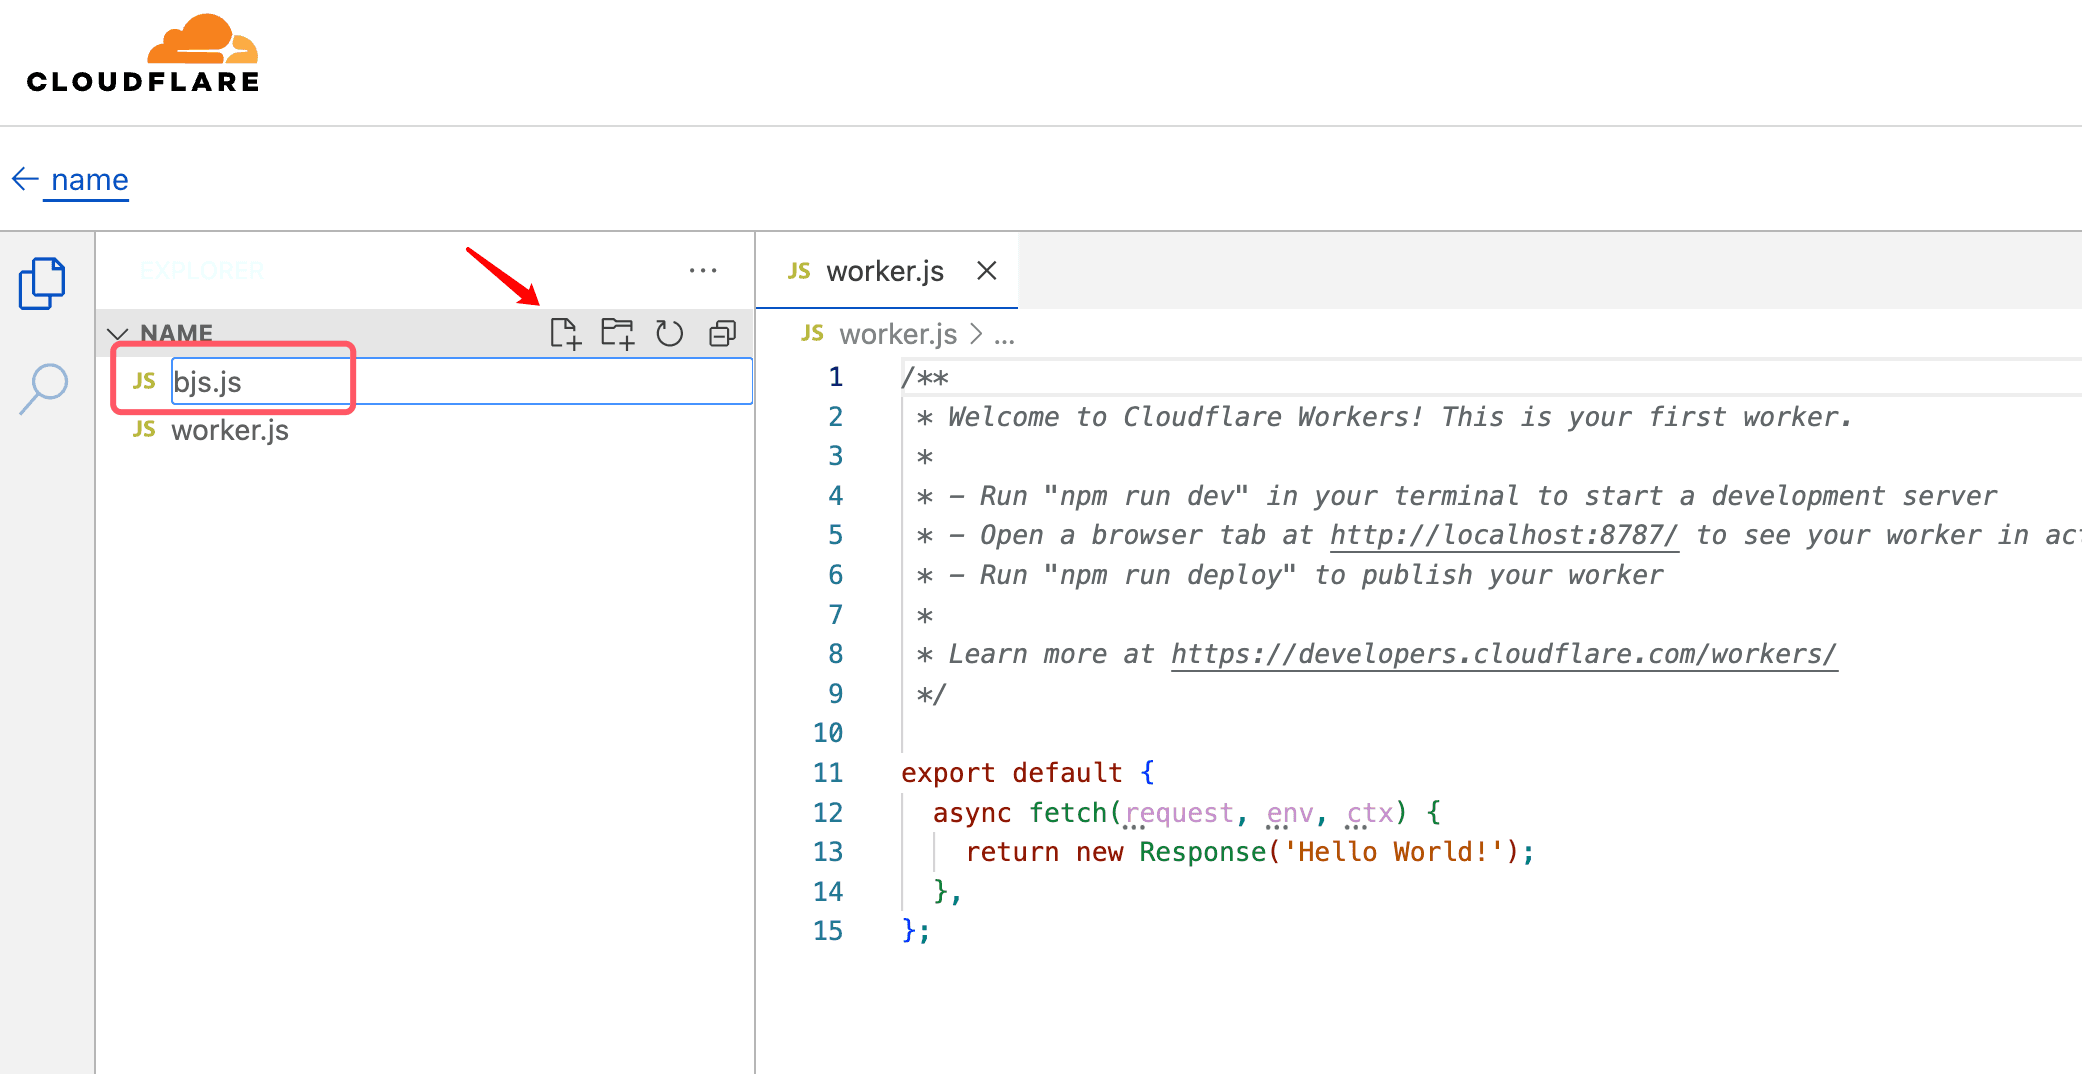This screenshot has height=1074, width=2082.
Task: Collapse the NAME section chevron
Action: tap(118, 334)
